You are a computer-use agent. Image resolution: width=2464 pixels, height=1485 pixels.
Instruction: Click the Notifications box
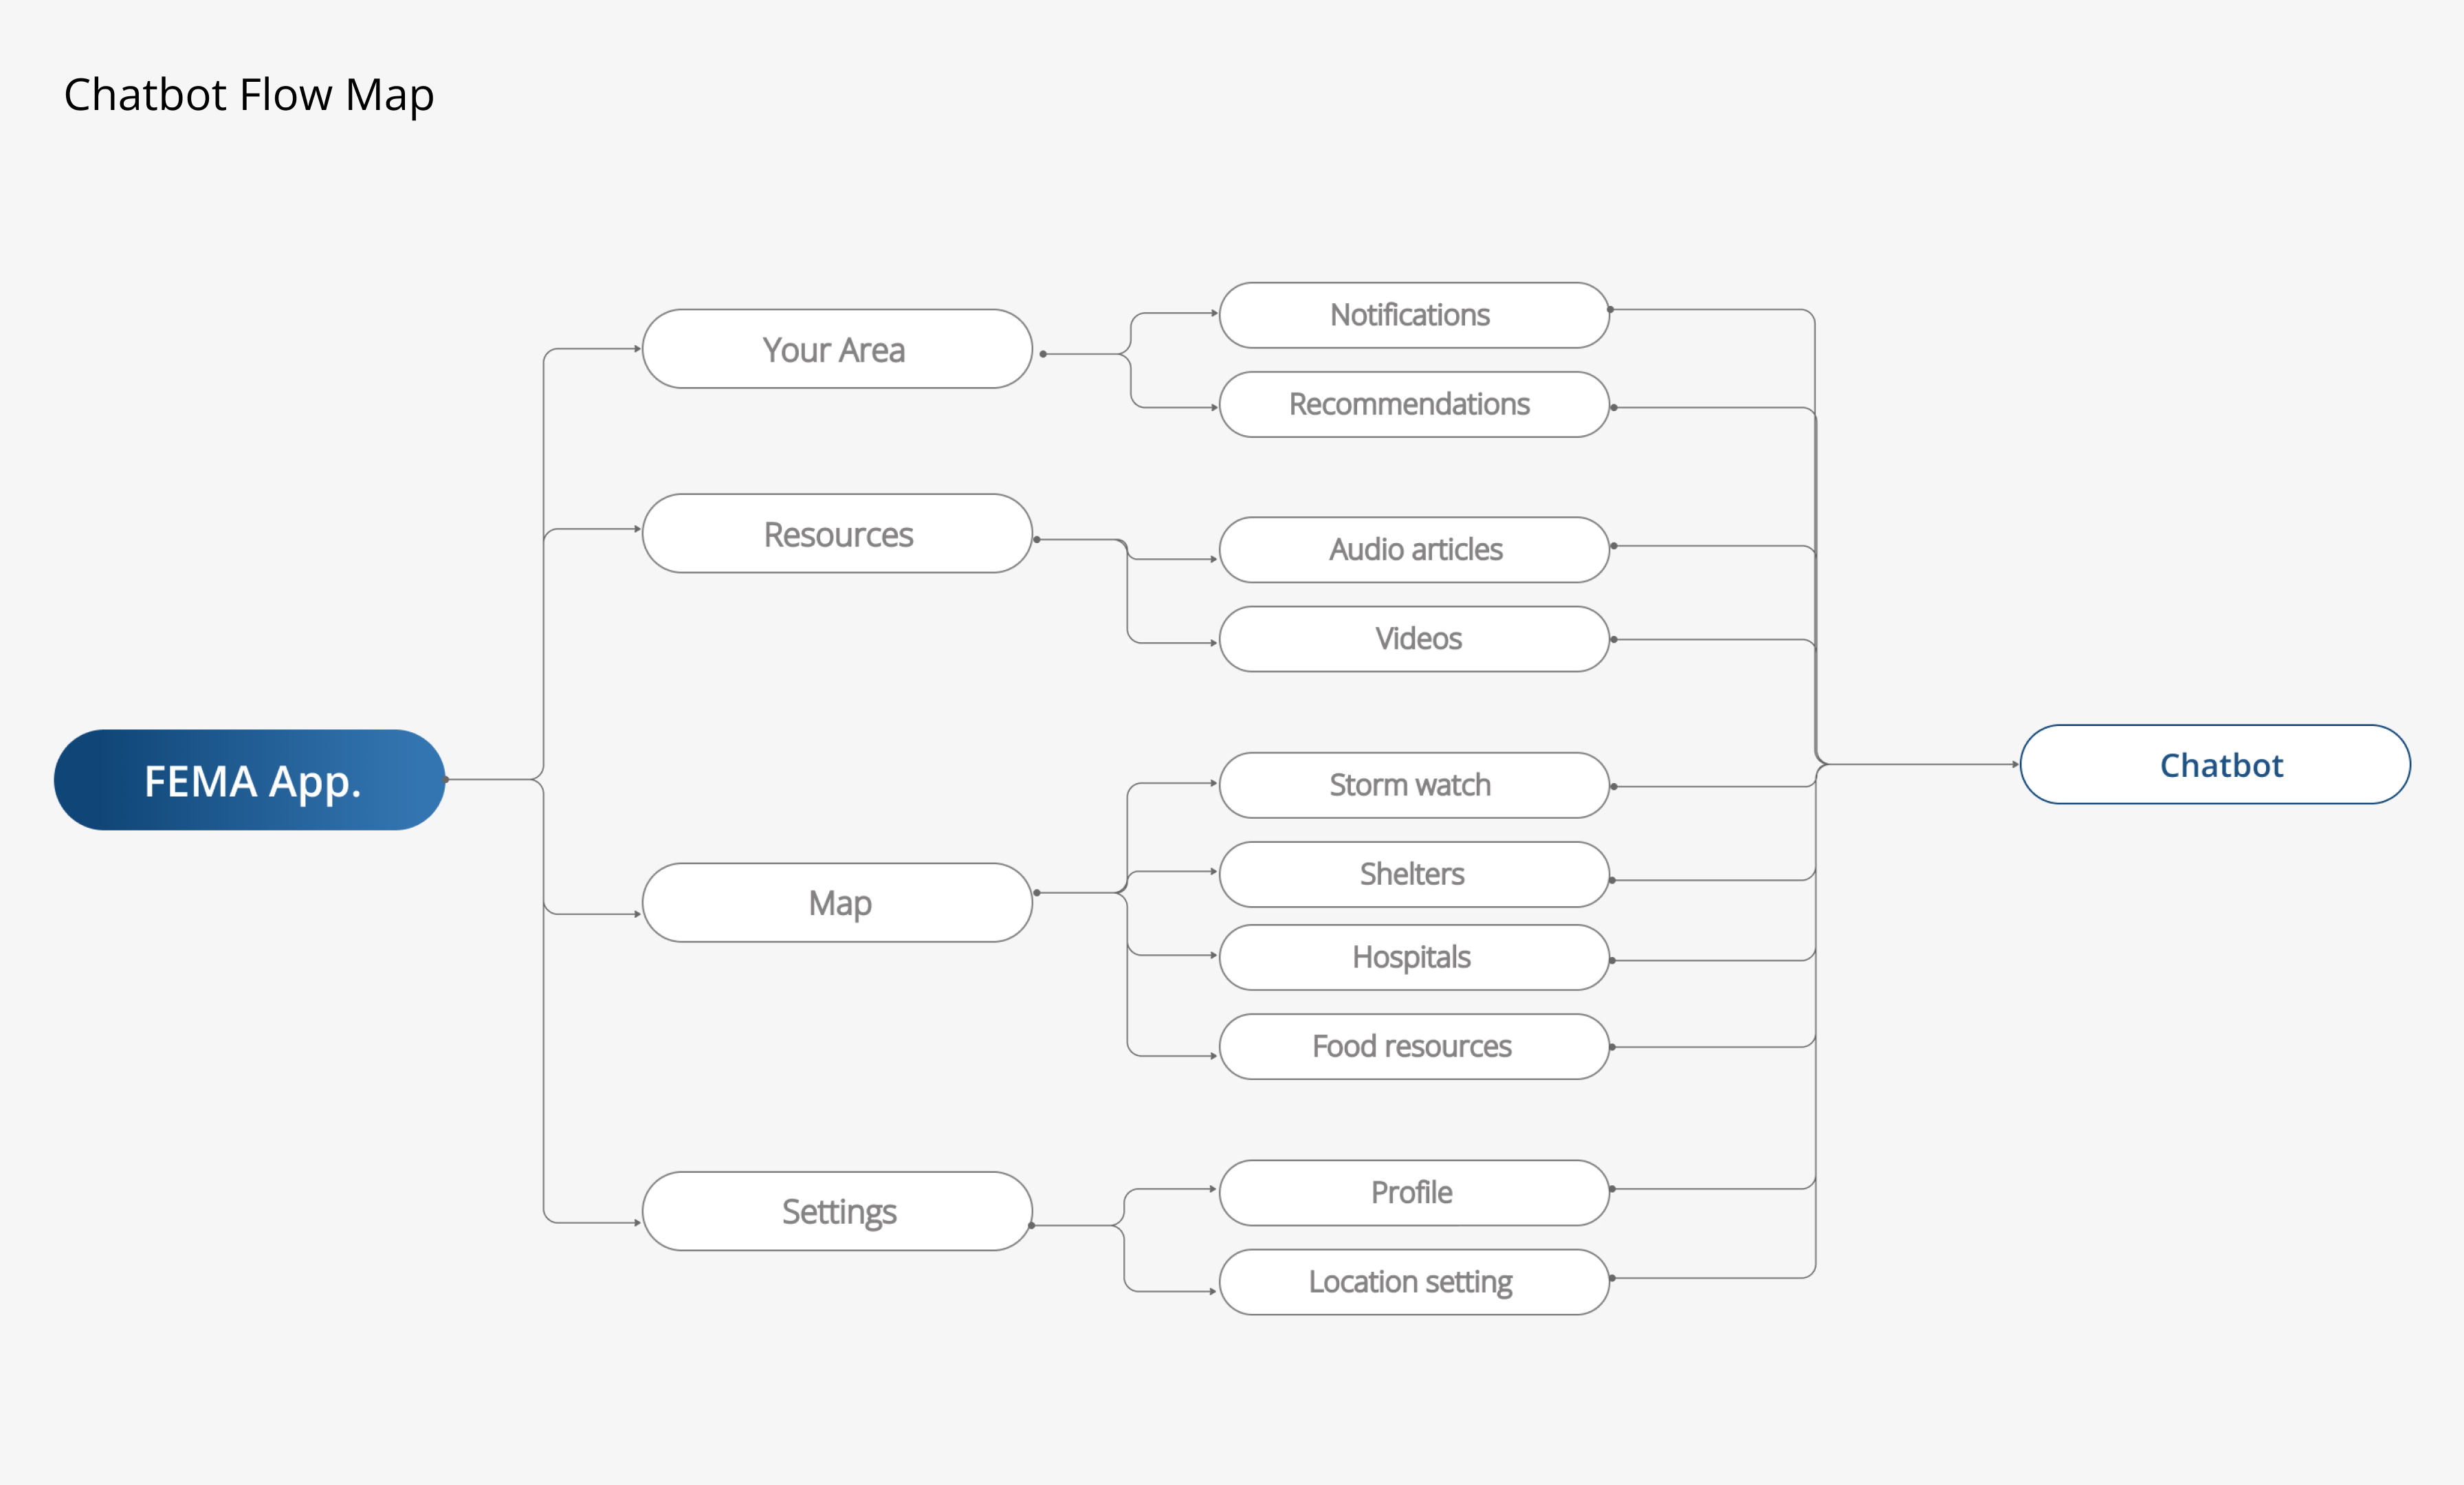pyautogui.click(x=1413, y=315)
